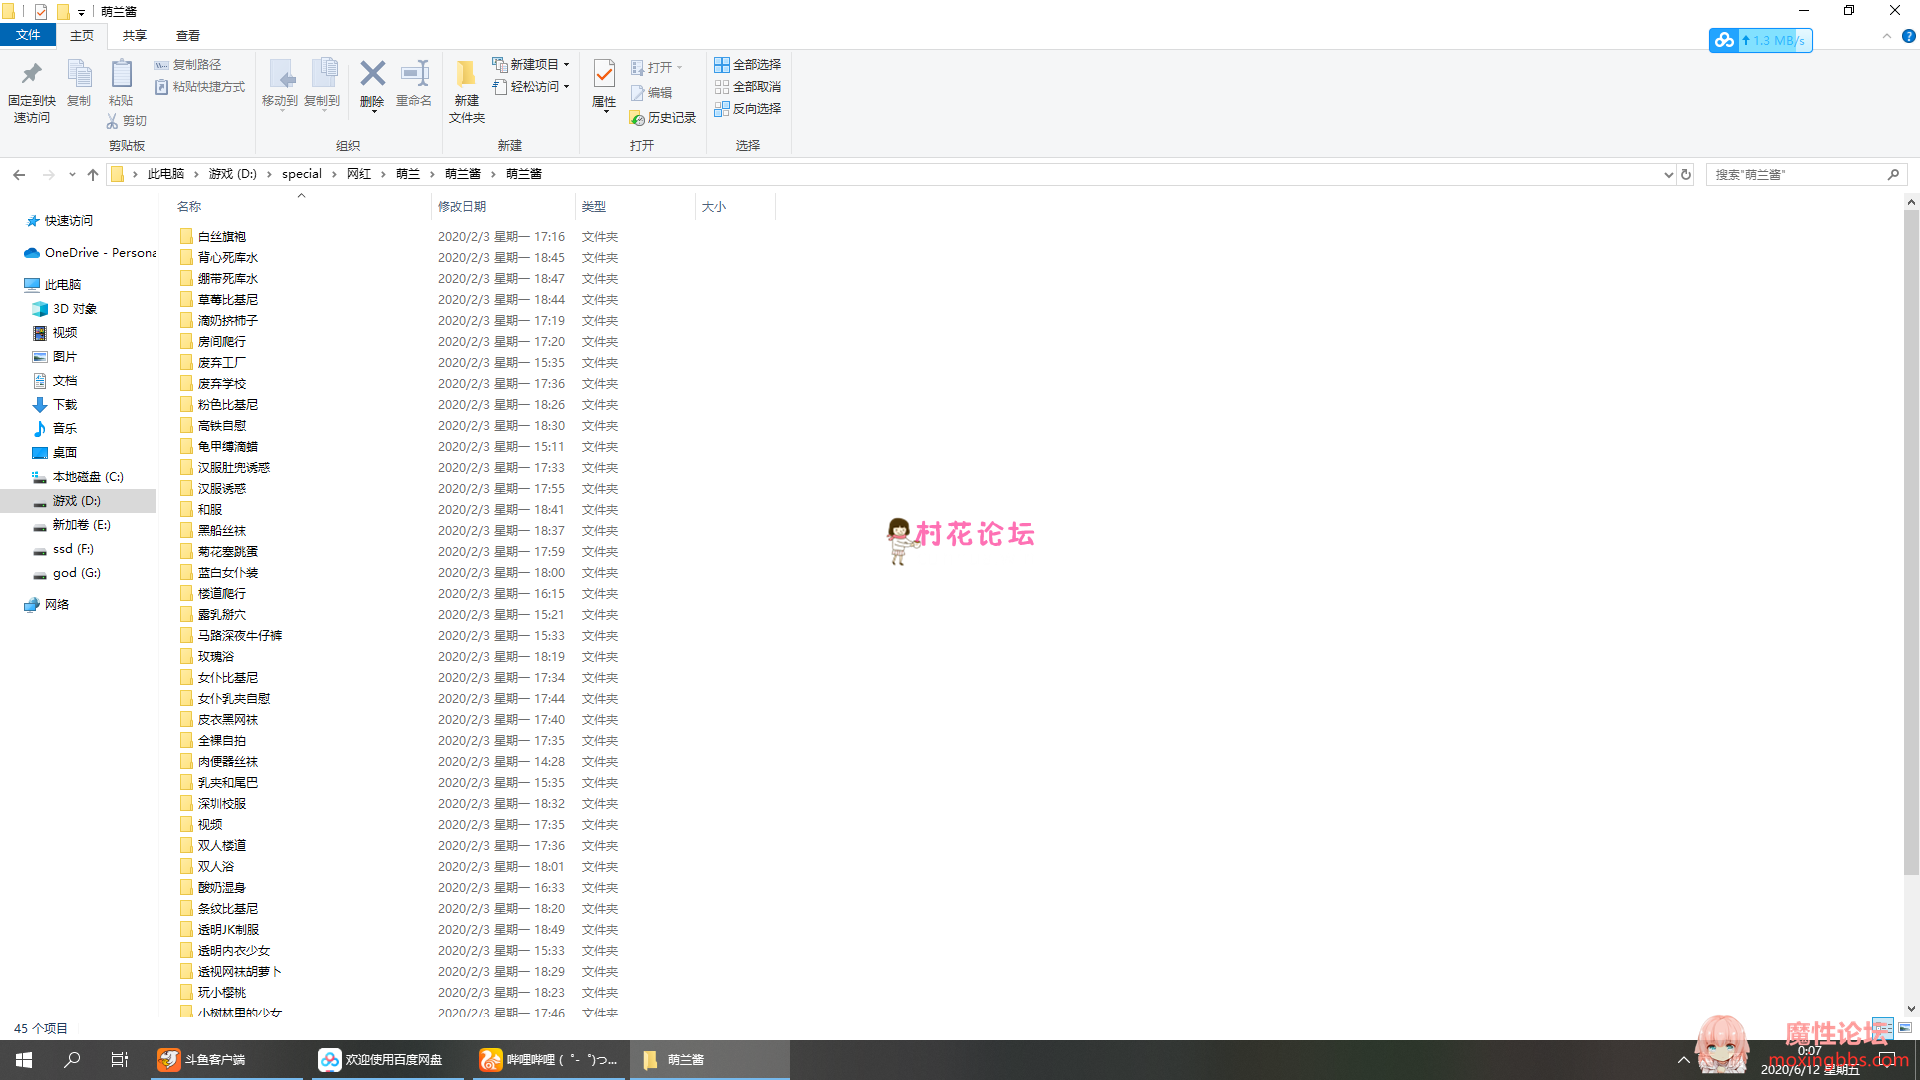The width and height of the screenshot is (1920, 1080).
Task: Switch to the View (查看) tab
Action: coord(188,36)
